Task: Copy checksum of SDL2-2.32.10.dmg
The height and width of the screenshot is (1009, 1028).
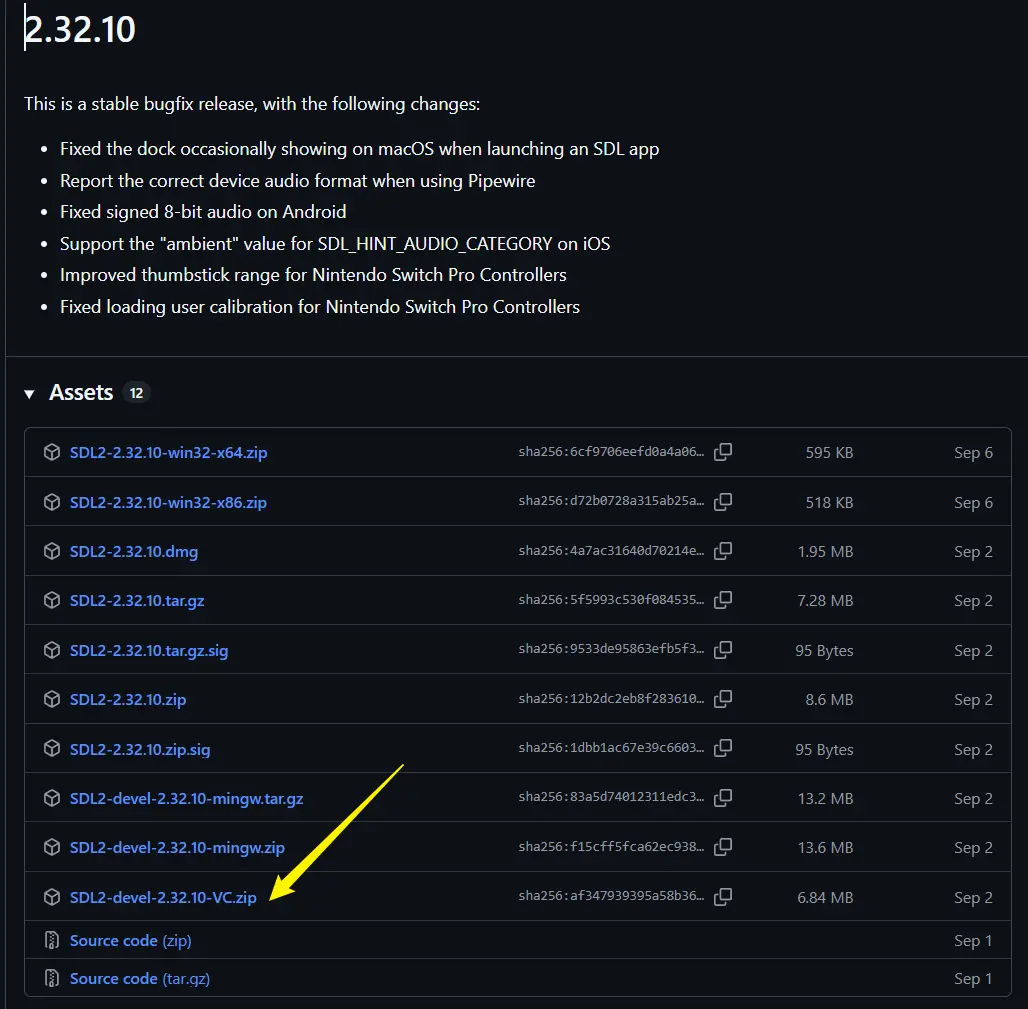Action: coord(723,551)
